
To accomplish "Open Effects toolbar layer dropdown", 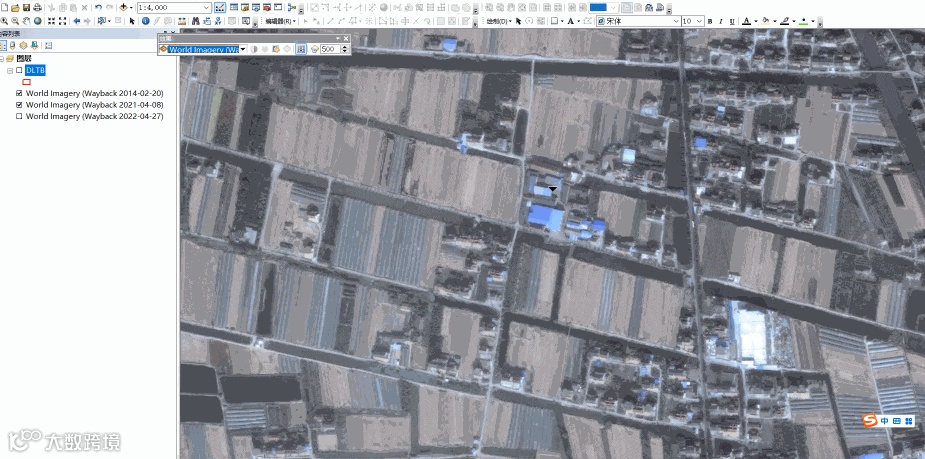I will click(x=242, y=49).
